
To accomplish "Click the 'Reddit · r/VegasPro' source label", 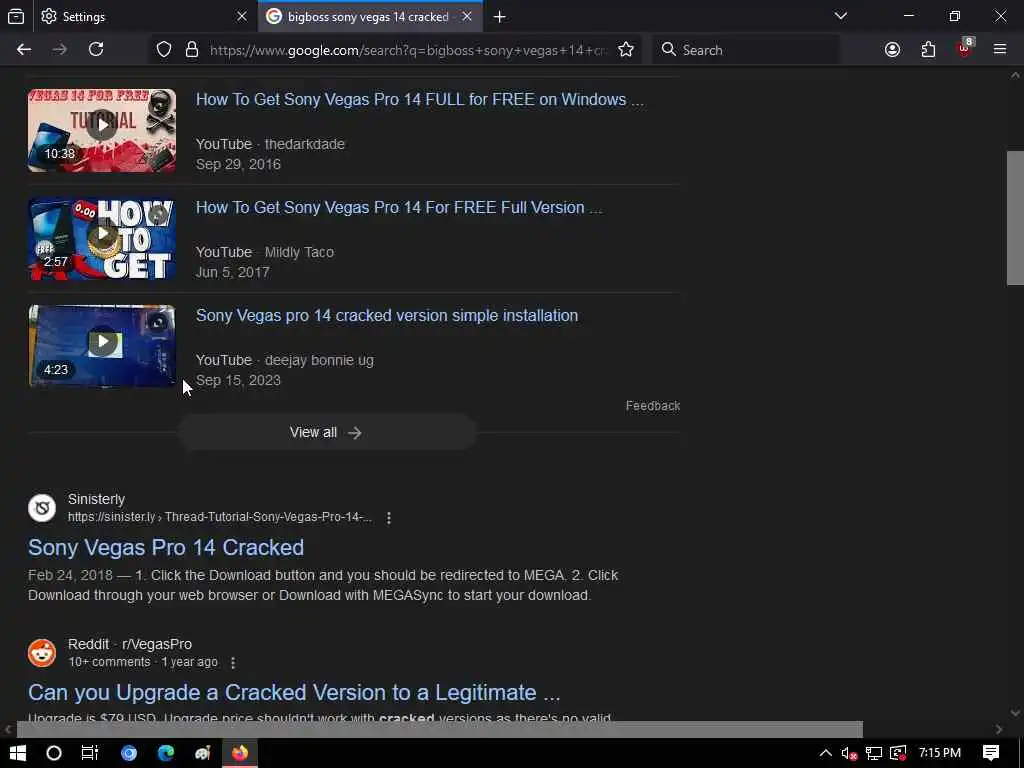I will 130,644.
